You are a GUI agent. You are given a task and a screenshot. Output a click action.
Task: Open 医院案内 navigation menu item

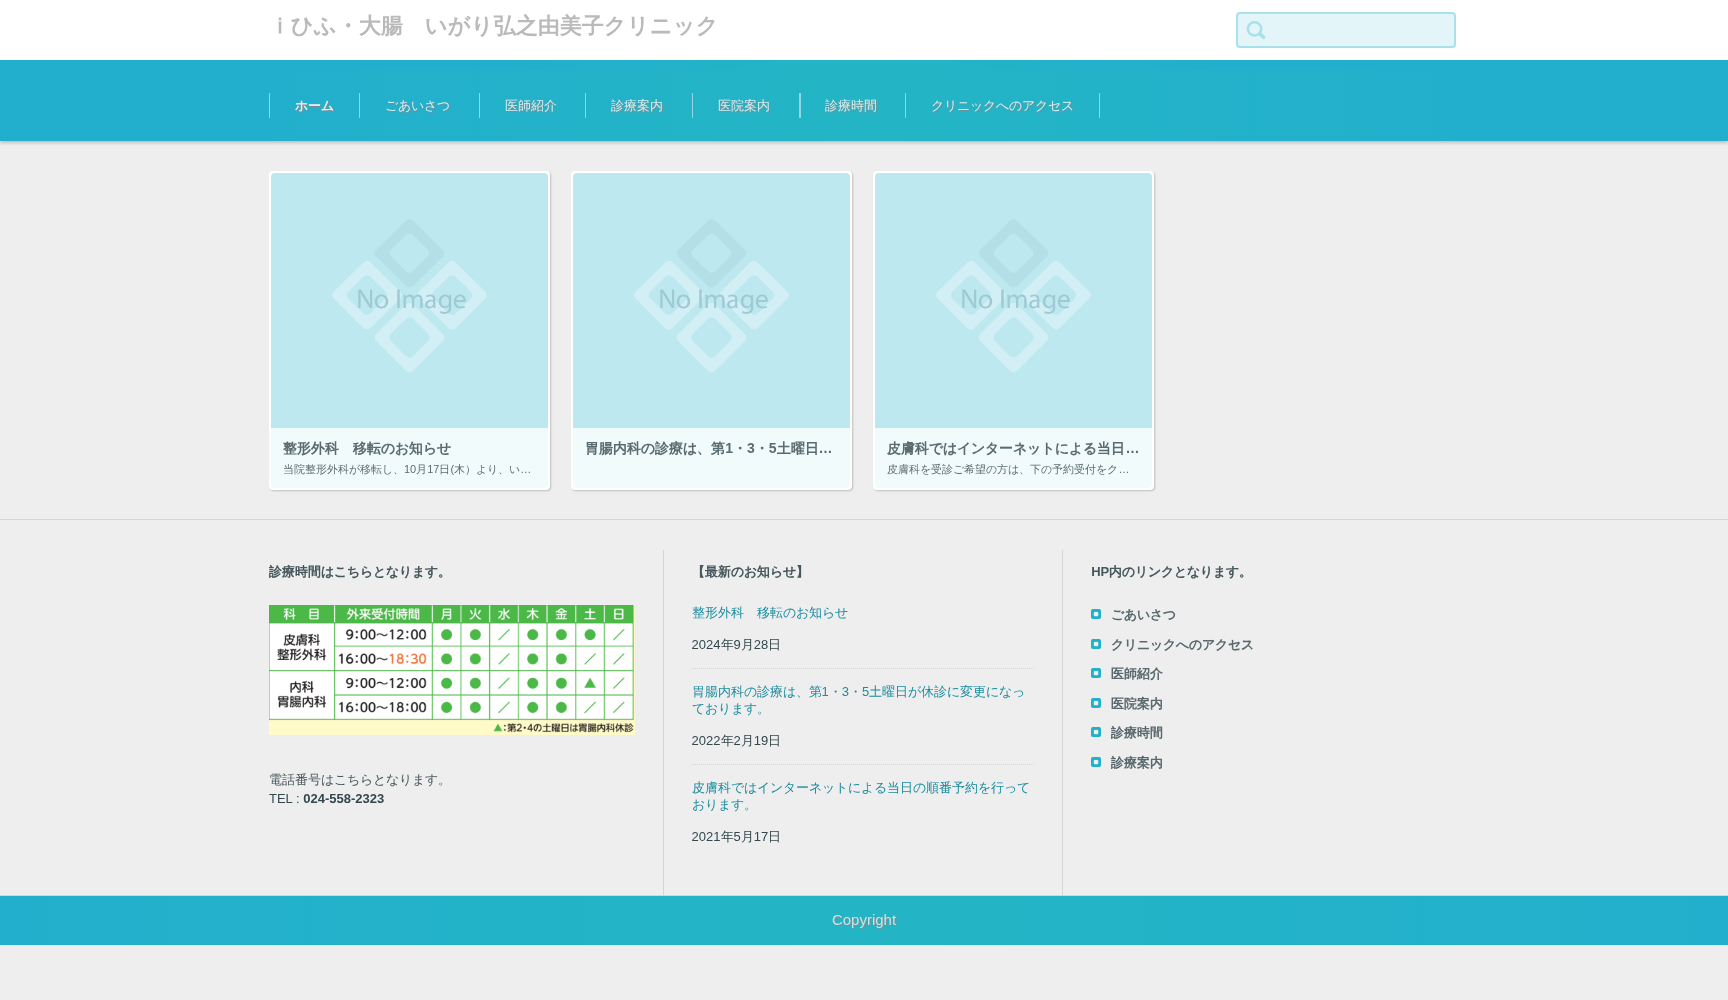744,106
